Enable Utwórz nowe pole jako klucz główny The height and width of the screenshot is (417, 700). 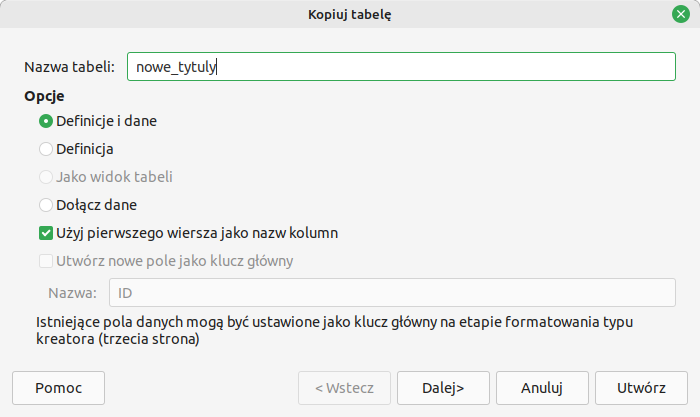(46, 261)
